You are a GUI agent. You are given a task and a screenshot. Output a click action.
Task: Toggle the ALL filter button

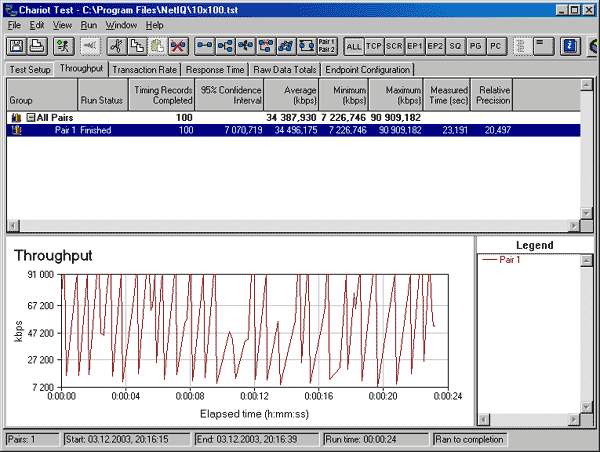354,46
